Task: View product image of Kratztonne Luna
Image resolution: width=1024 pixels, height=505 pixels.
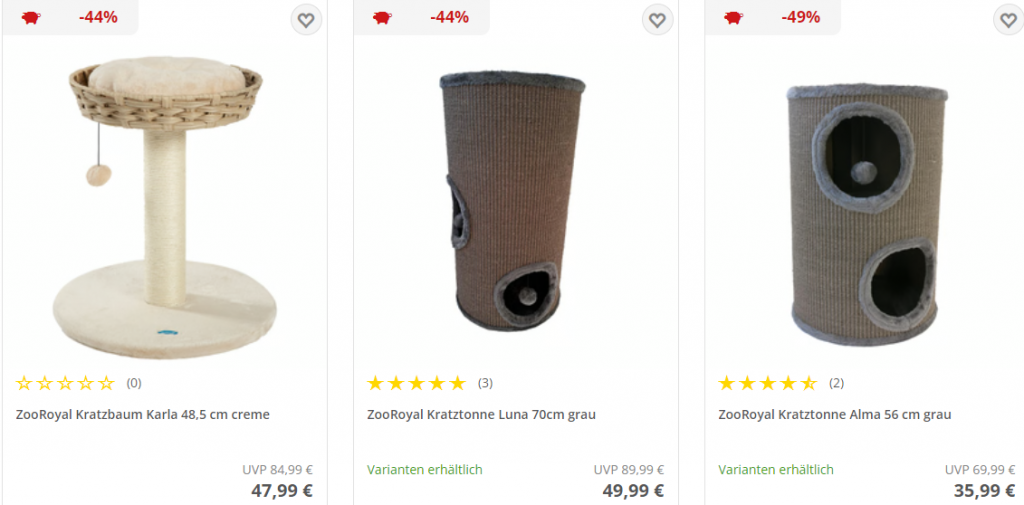Action: [512, 201]
